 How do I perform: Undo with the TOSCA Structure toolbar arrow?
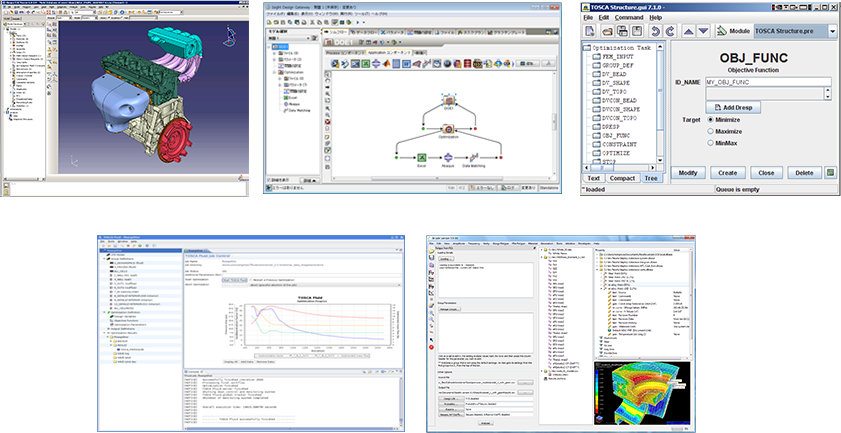[655, 31]
